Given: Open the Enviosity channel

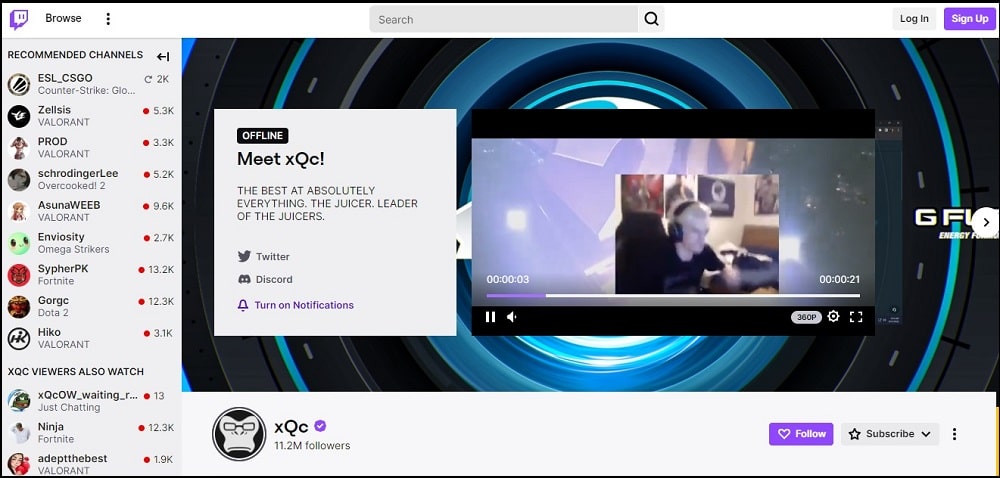Looking at the screenshot, I should click(x=91, y=243).
